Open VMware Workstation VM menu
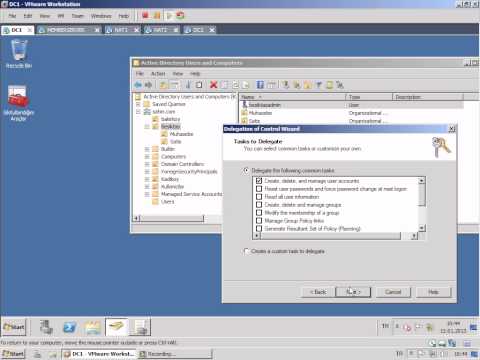Screen dimensions: 480x360 click(61, 16)
